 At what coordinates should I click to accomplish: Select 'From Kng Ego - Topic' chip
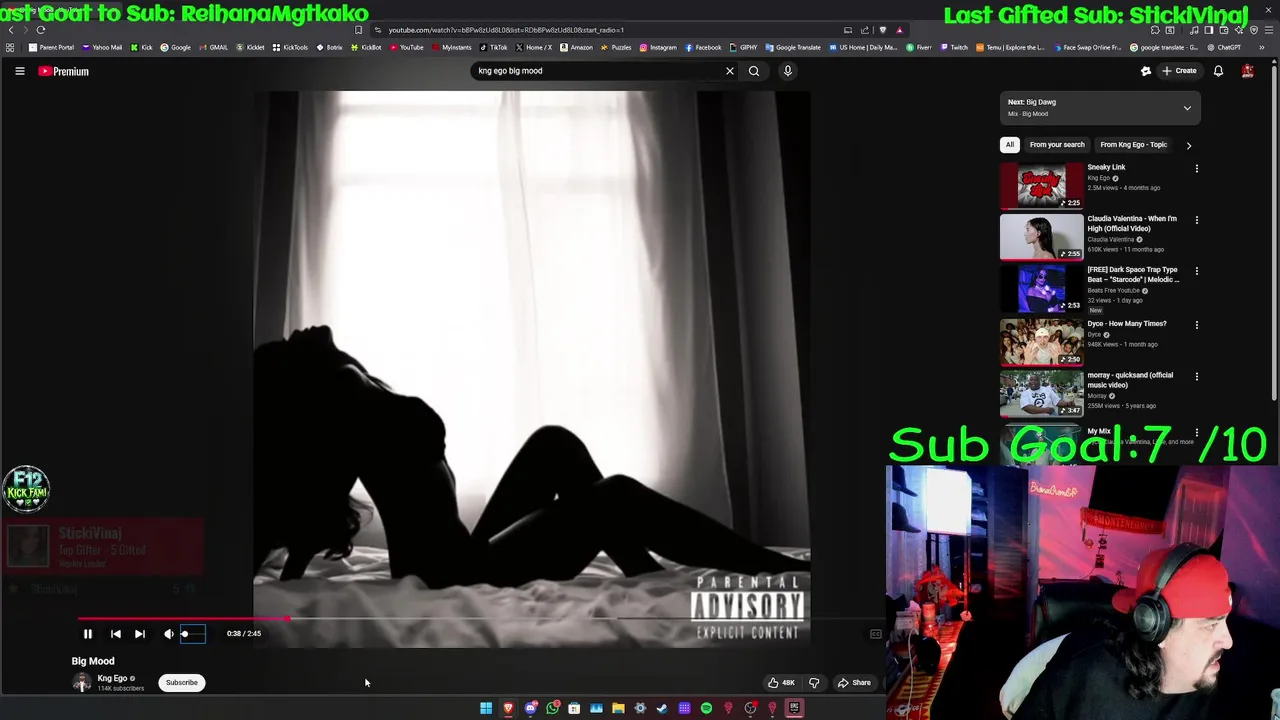(1133, 144)
